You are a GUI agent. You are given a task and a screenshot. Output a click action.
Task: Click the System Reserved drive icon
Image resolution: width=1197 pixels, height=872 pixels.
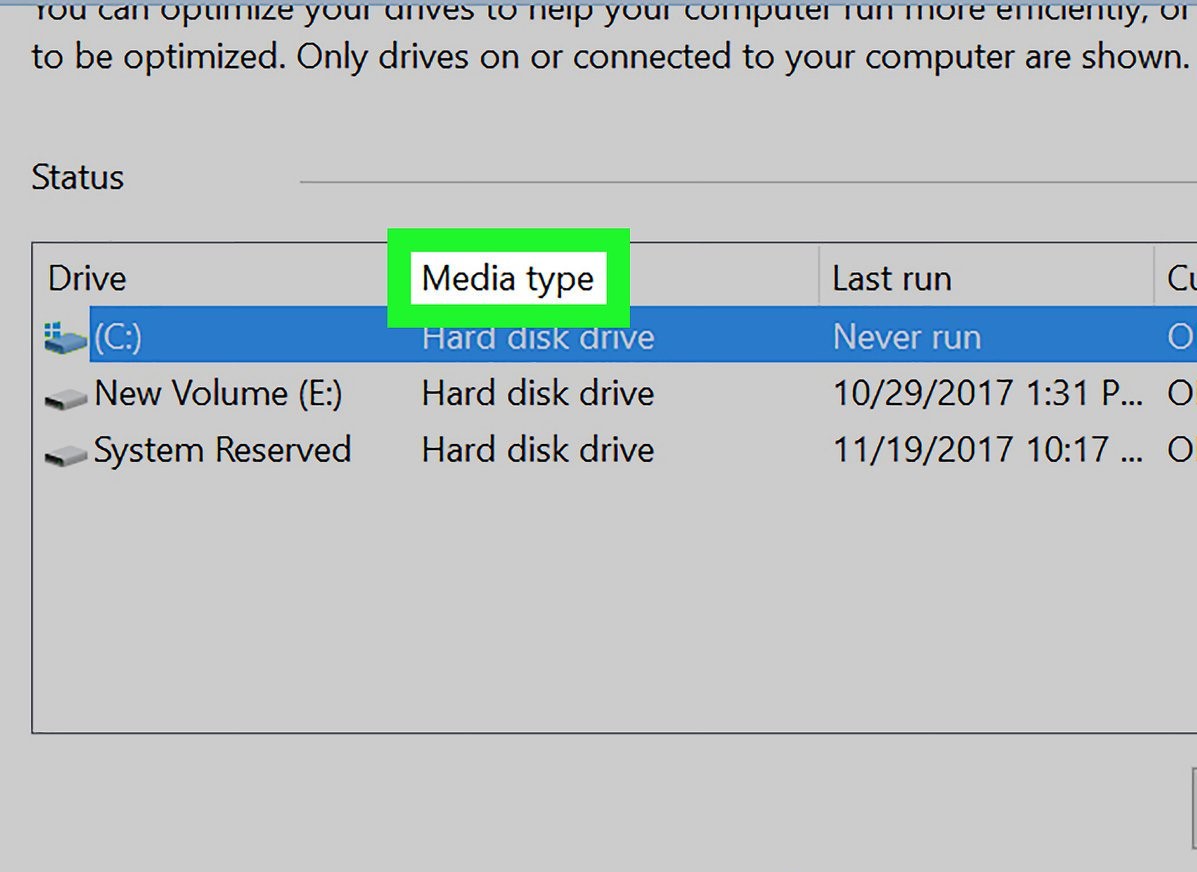66,455
